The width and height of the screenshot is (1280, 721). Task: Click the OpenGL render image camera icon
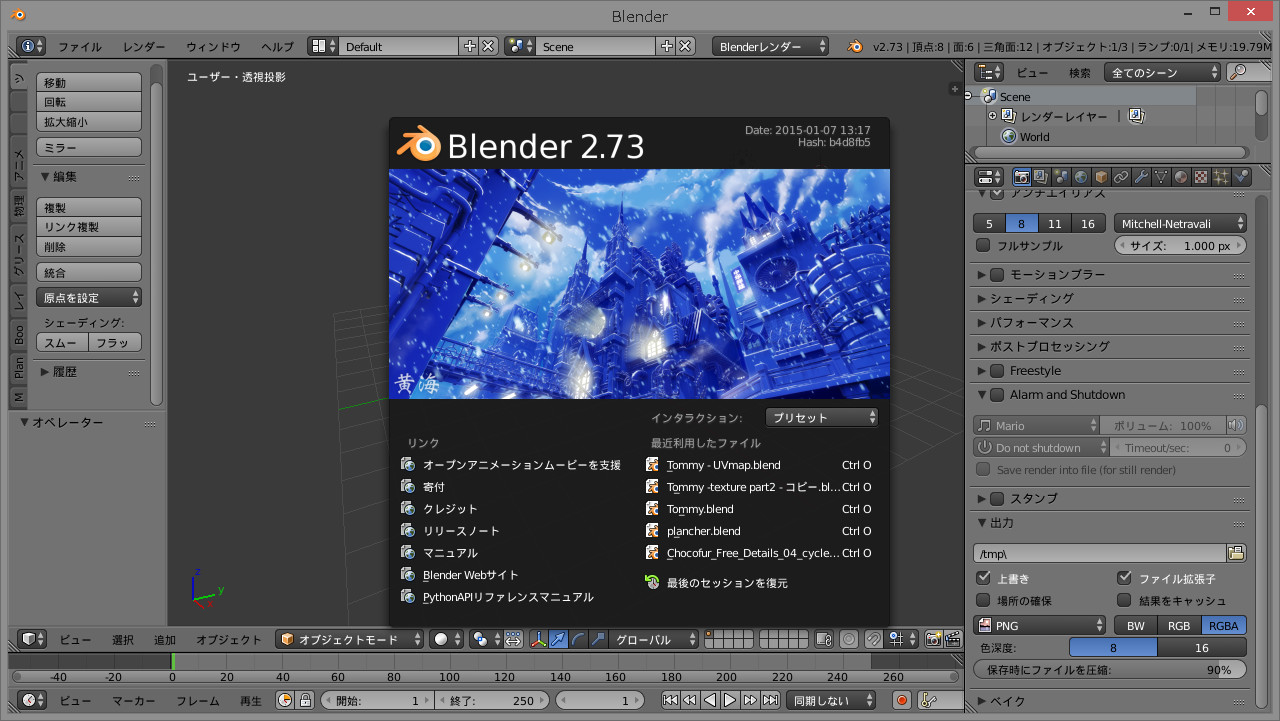(933, 639)
